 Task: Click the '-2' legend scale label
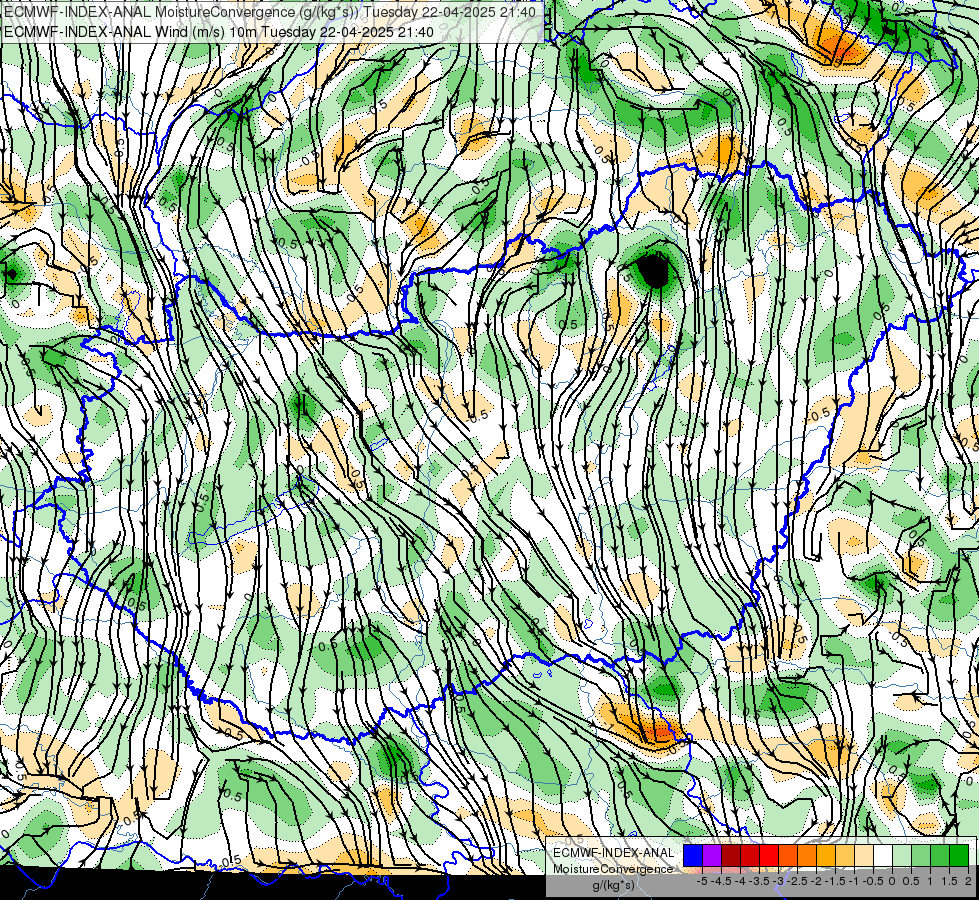point(816,881)
